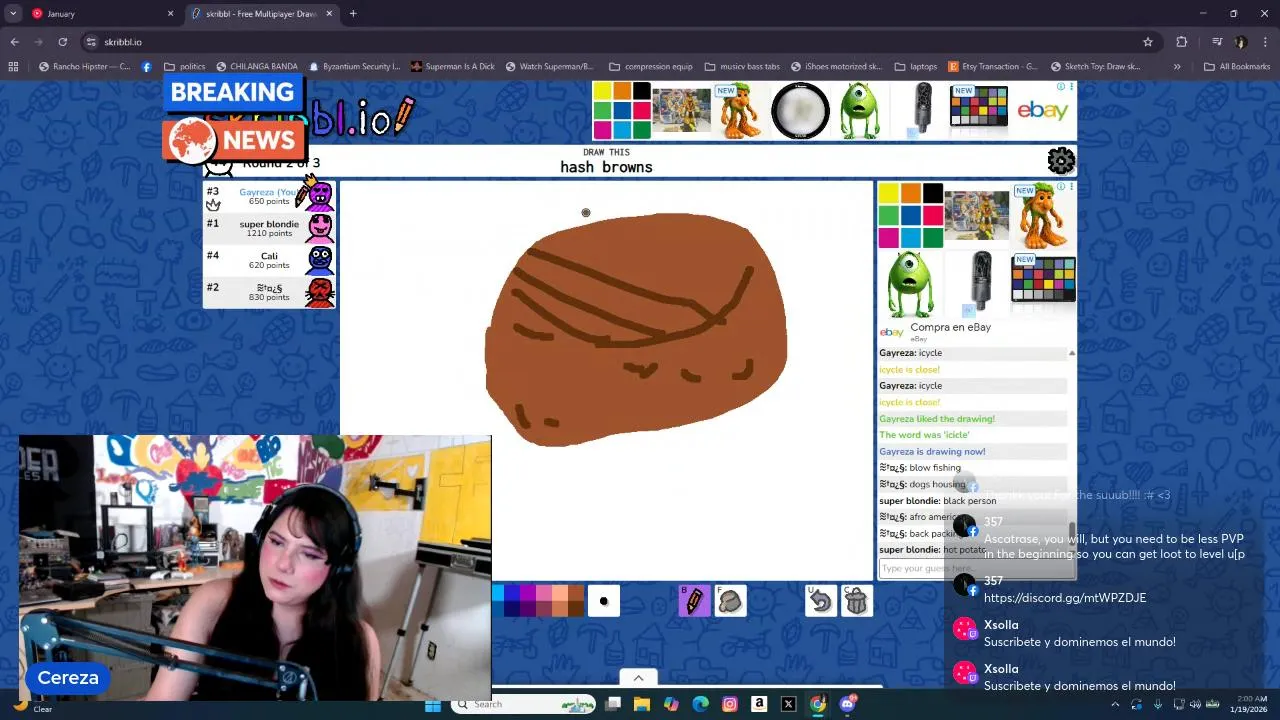Open the tab search dropdown chevron
The image size is (1280, 720).
pyautogui.click(x=13, y=14)
